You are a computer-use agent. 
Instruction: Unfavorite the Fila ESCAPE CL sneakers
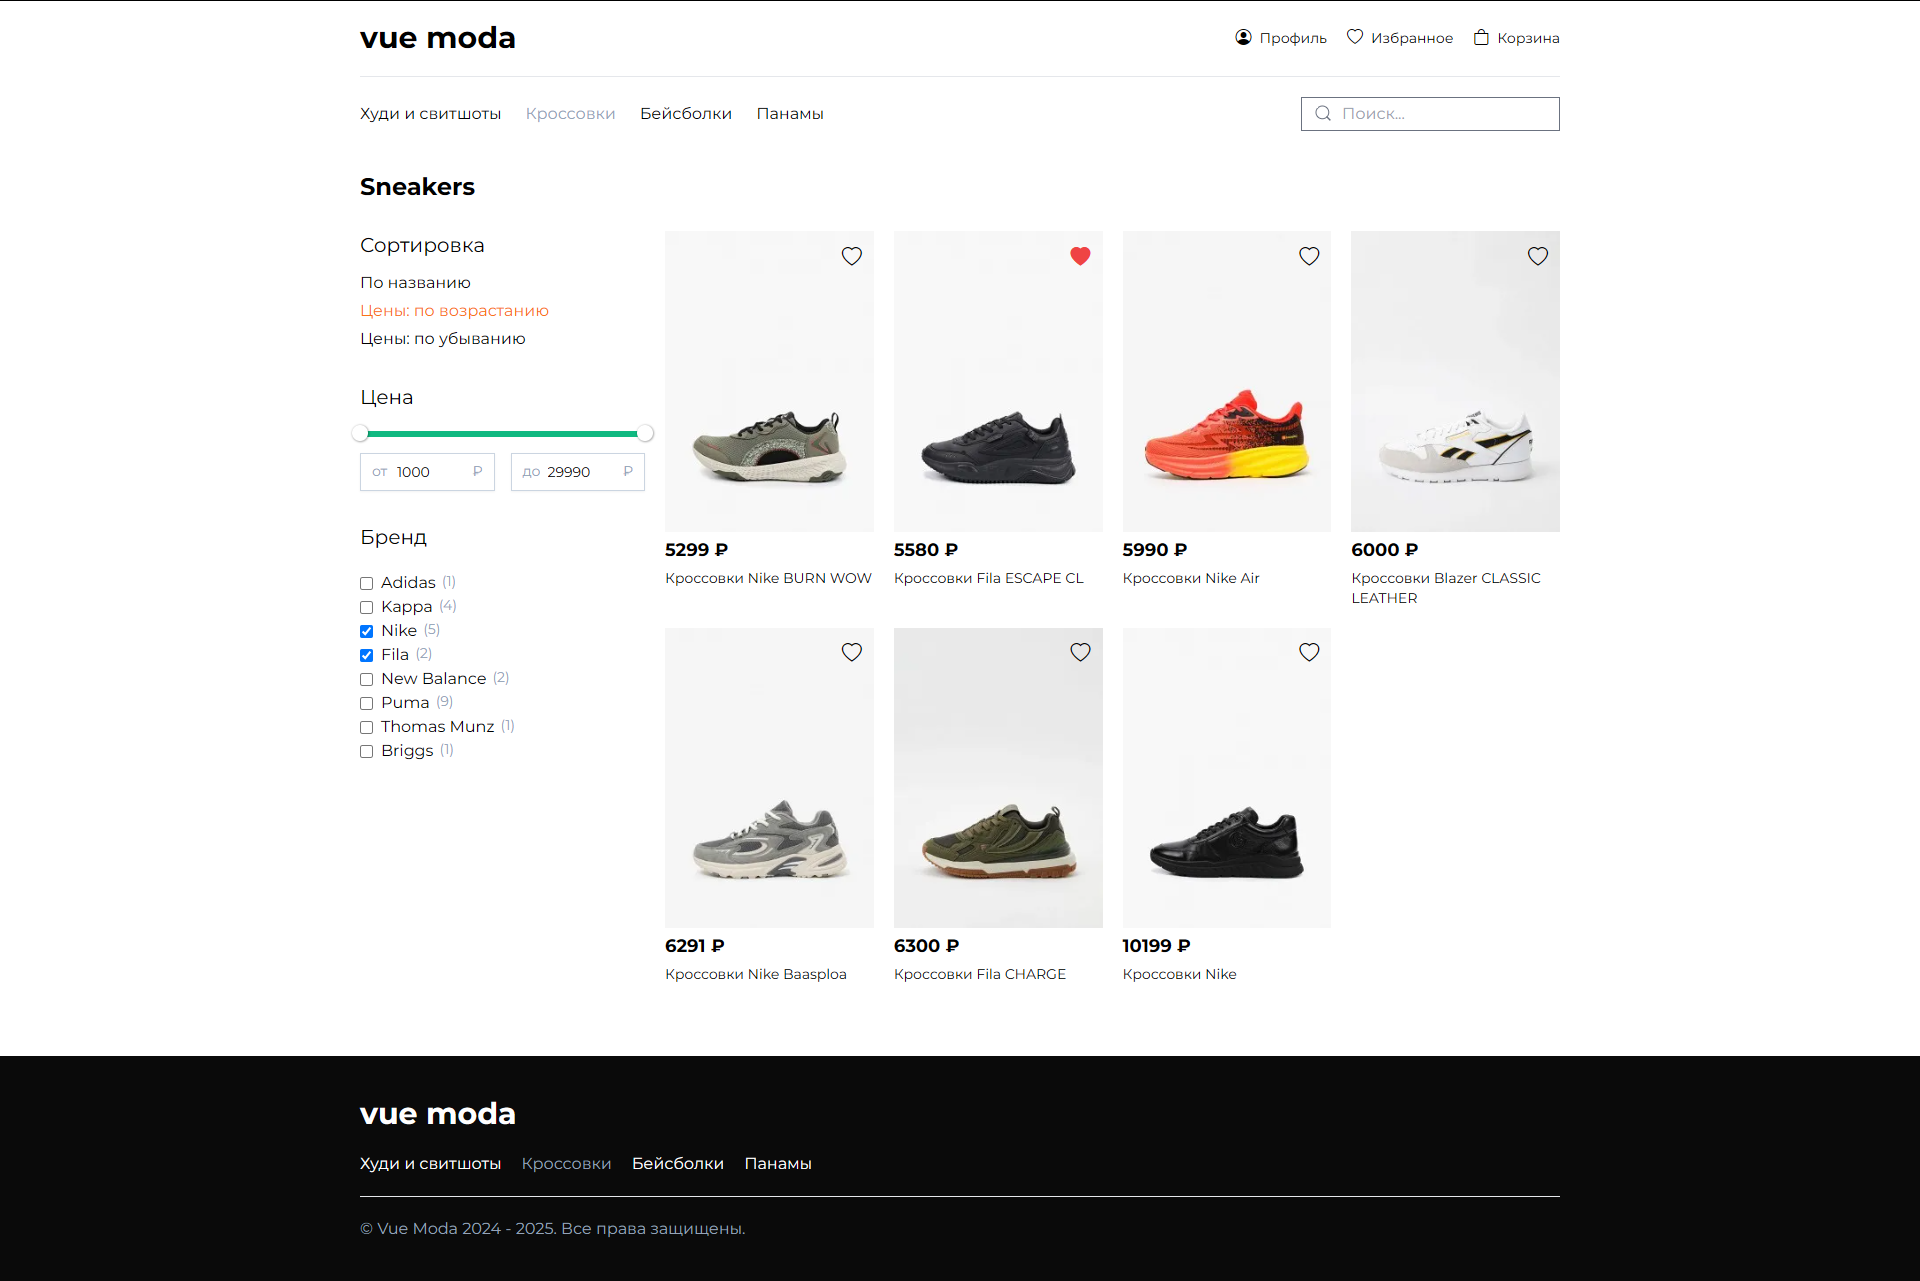(1080, 256)
